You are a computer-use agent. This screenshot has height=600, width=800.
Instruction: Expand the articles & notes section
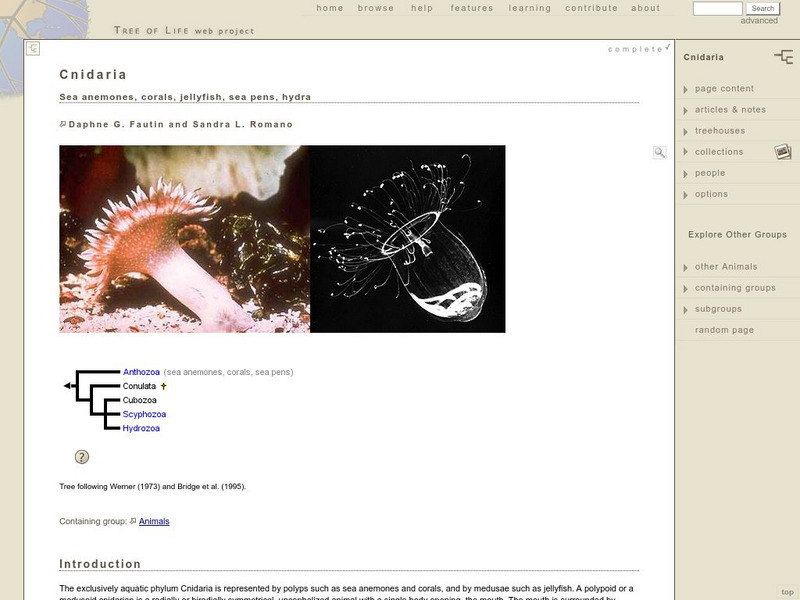724,109
